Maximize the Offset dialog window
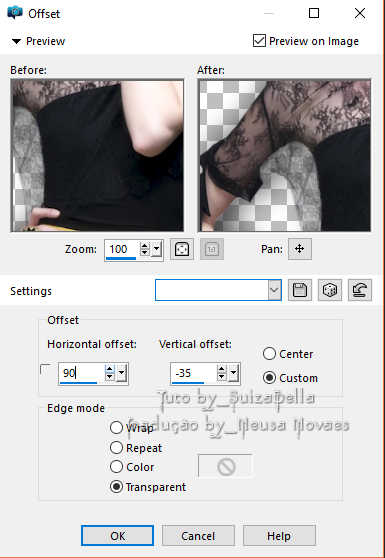 (x=314, y=13)
